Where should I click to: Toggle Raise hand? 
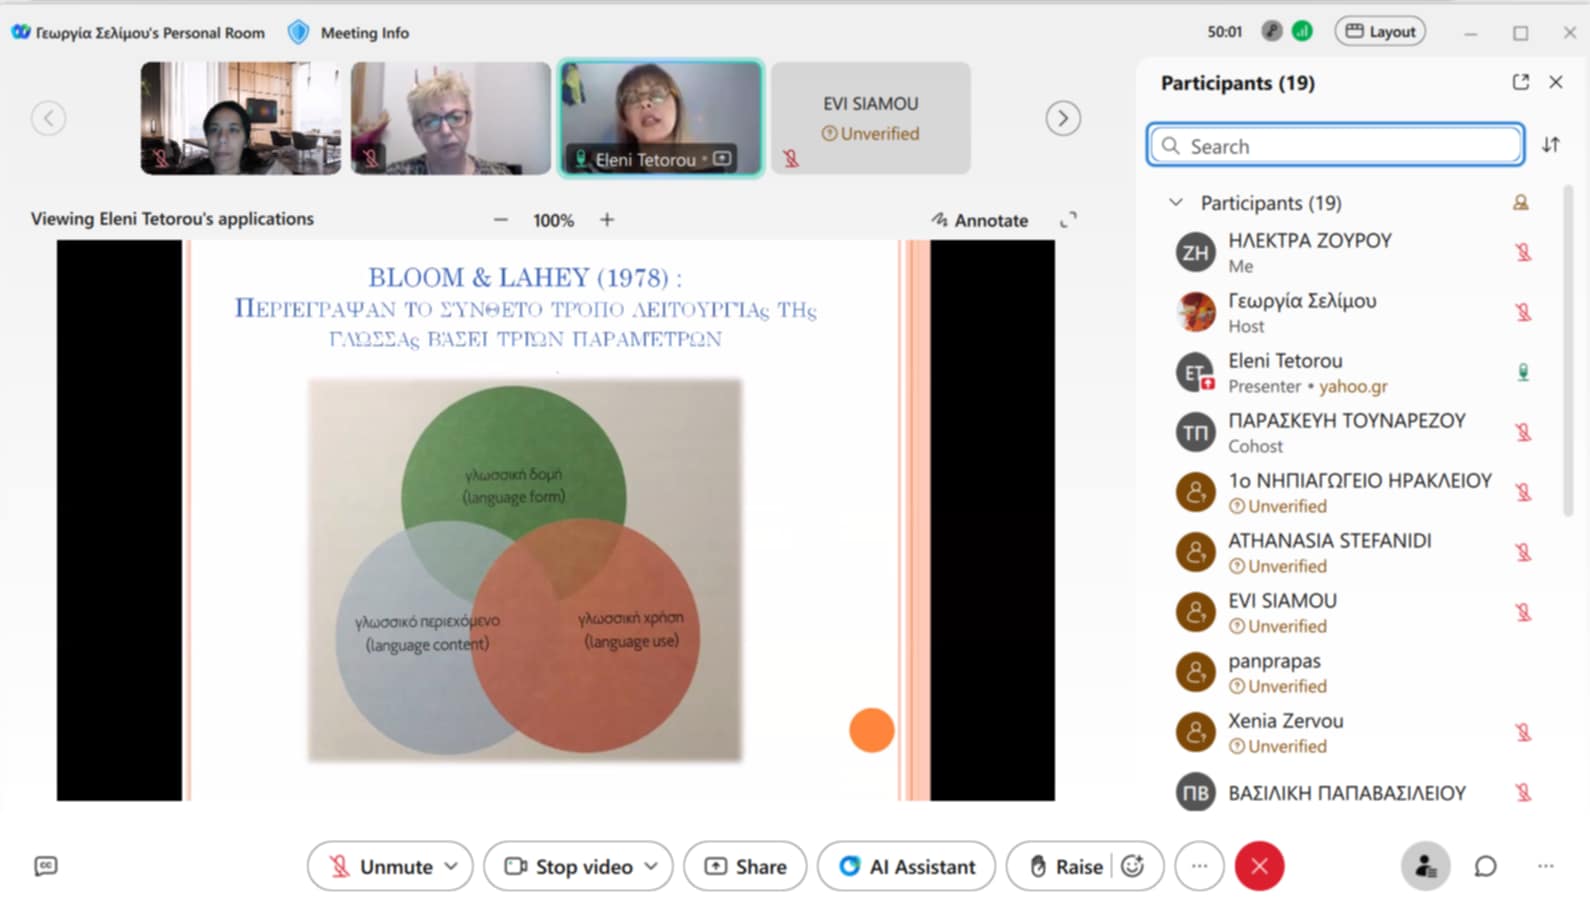click(x=1066, y=866)
